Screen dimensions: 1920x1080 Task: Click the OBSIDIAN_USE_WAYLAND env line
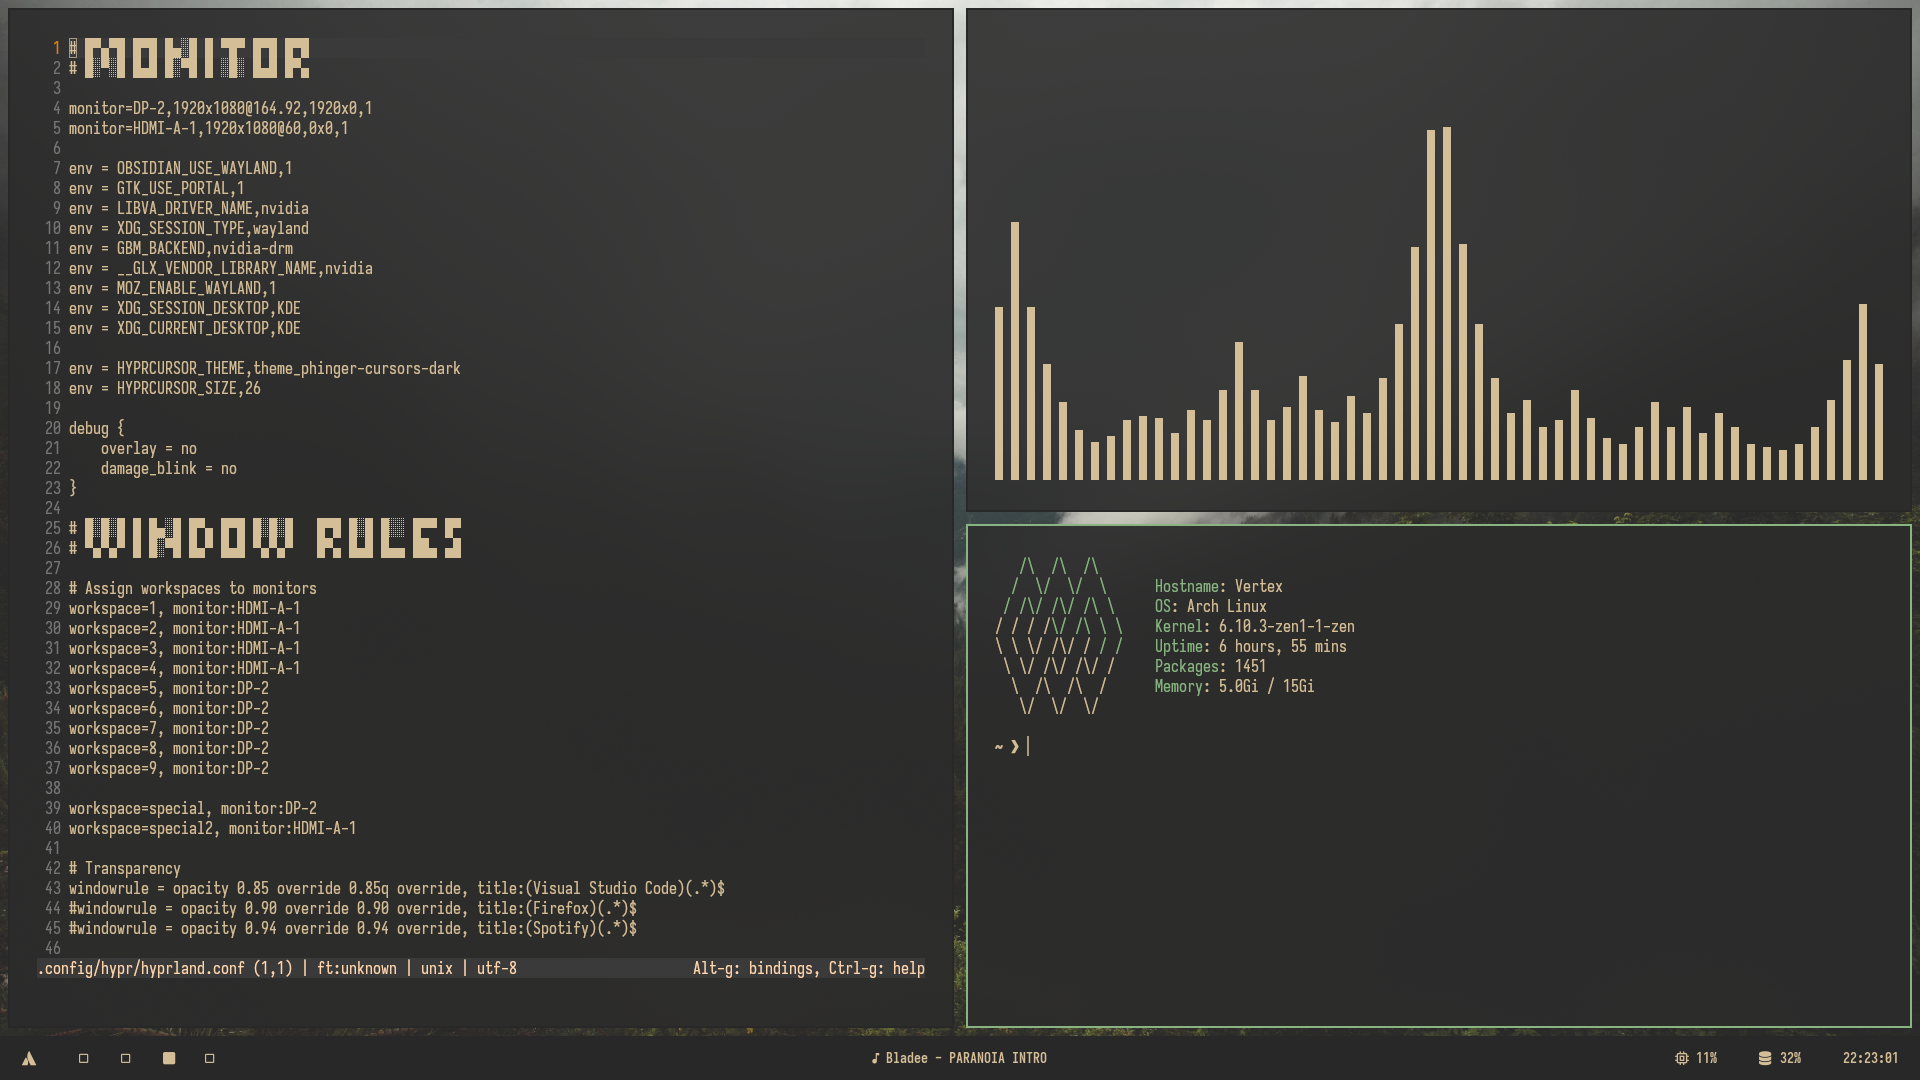point(180,168)
